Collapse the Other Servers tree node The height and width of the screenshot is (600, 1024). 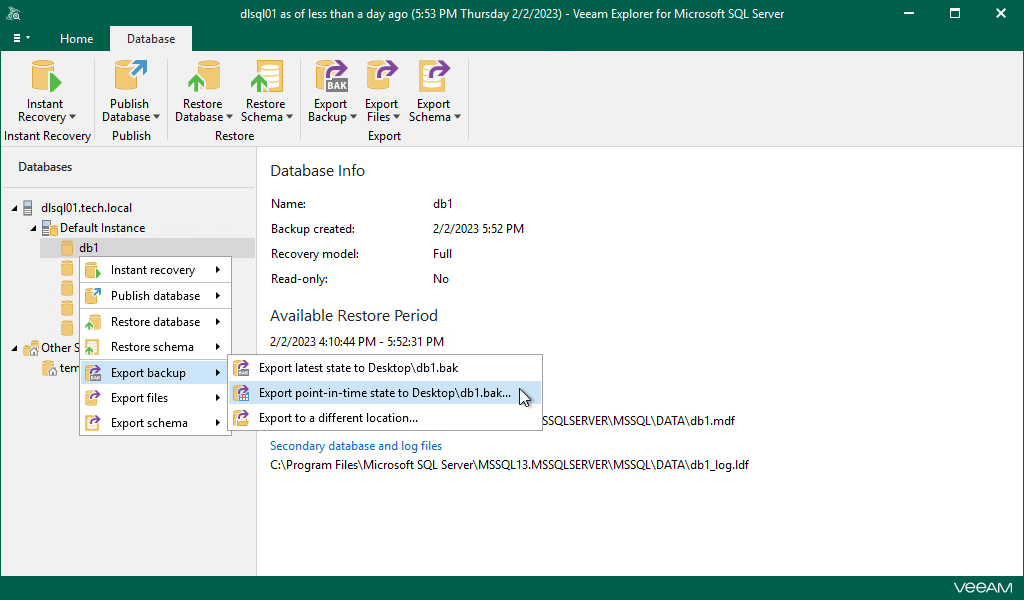point(14,349)
